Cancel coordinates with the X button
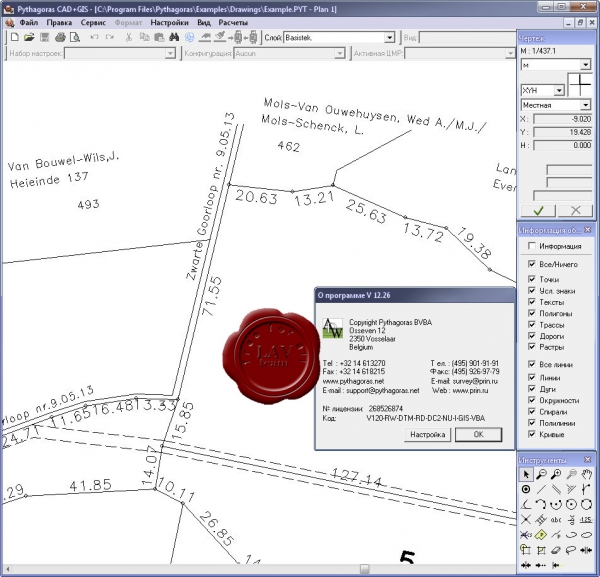This screenshot has height=577, width=600. (575, 210)
